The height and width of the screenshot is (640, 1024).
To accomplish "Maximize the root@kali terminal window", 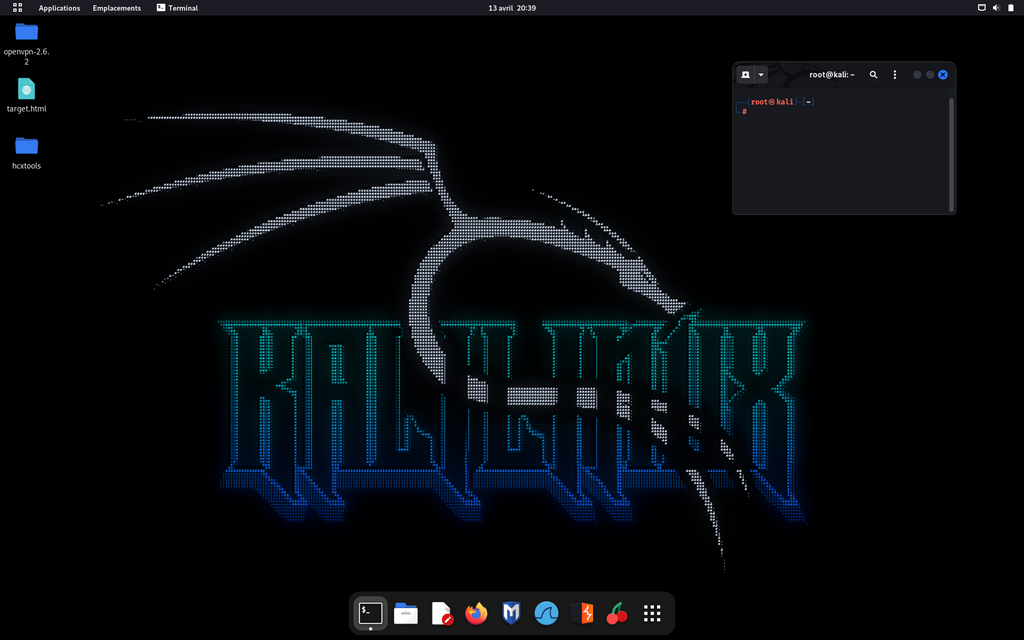I will 930,74.
